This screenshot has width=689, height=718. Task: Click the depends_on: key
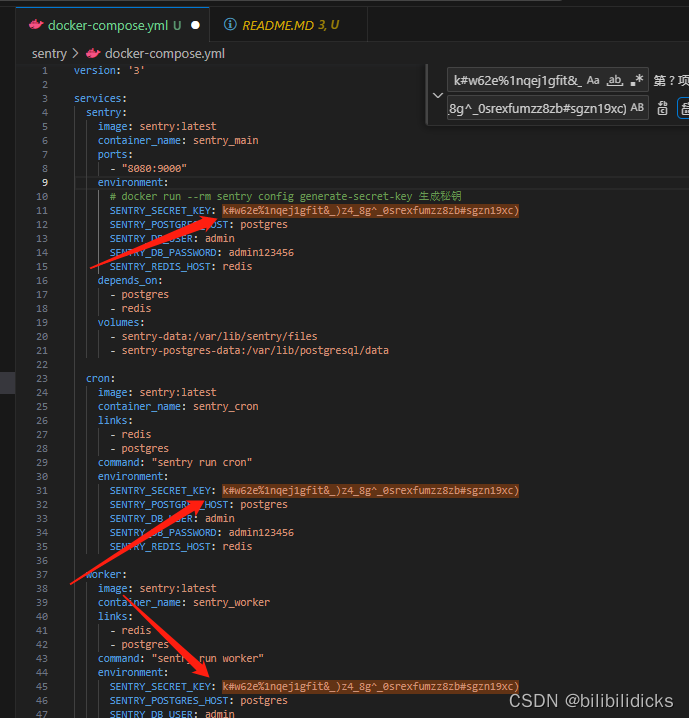(130, 280)
